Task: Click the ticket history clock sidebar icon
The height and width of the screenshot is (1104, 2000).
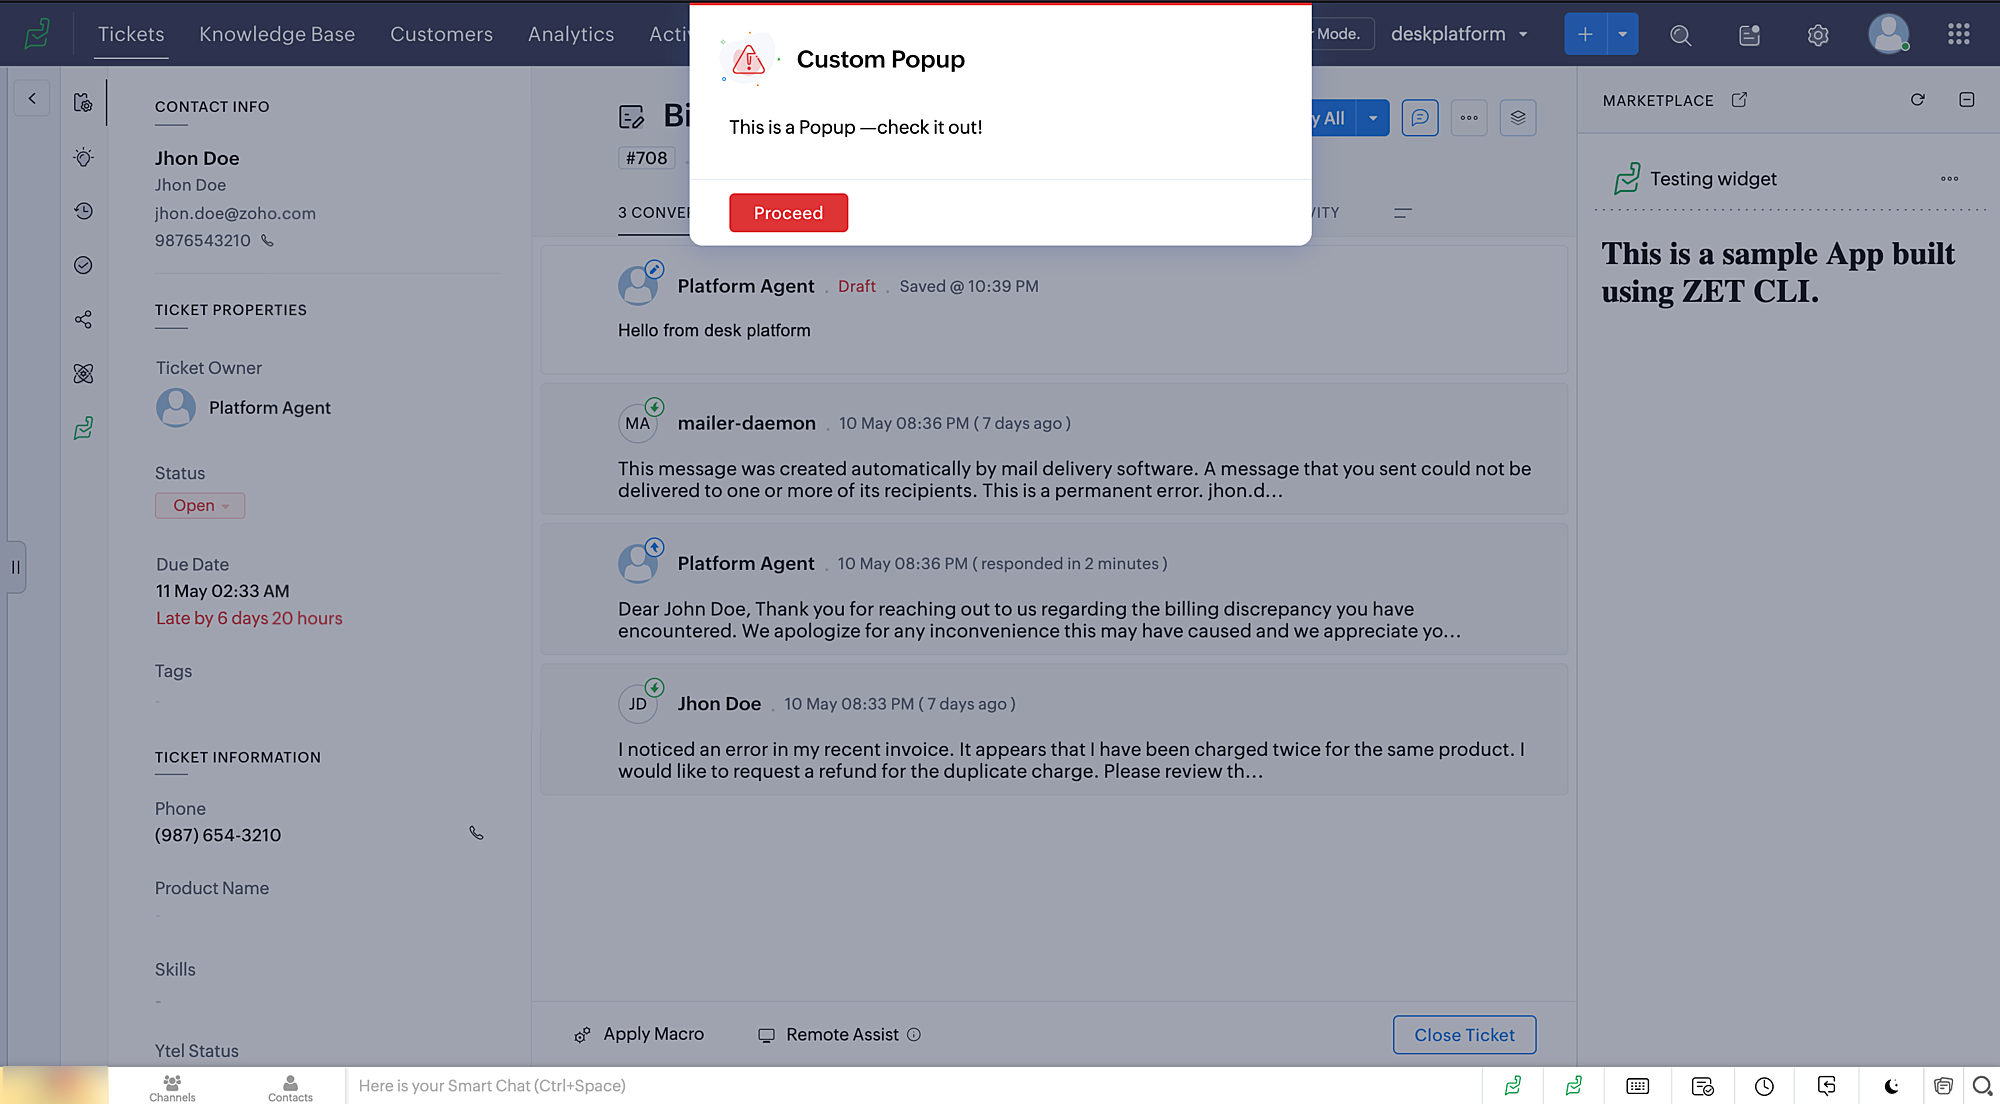Action: [84, 211]
